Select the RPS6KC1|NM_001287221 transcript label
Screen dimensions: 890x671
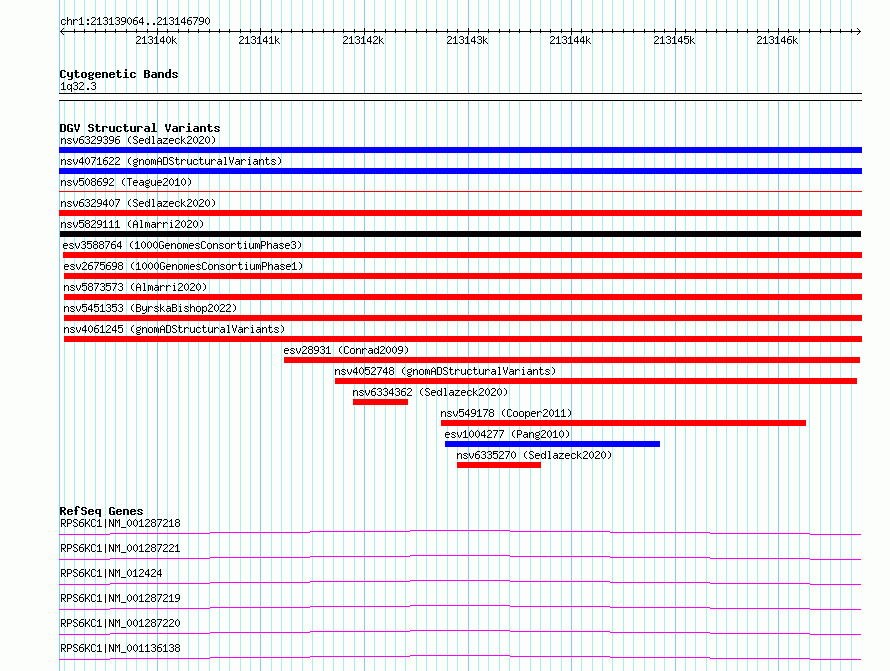click(x=120, y=548)
